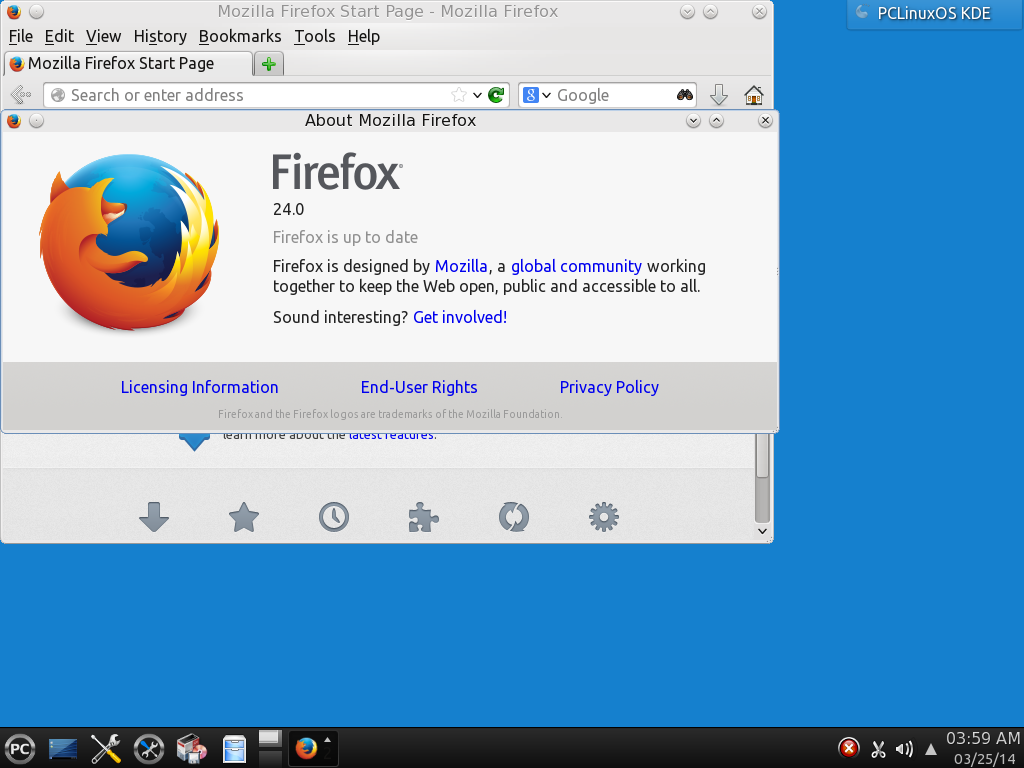Click the back arrow in Firefox toolbar
1024x768 pixels.
(20, 95)
